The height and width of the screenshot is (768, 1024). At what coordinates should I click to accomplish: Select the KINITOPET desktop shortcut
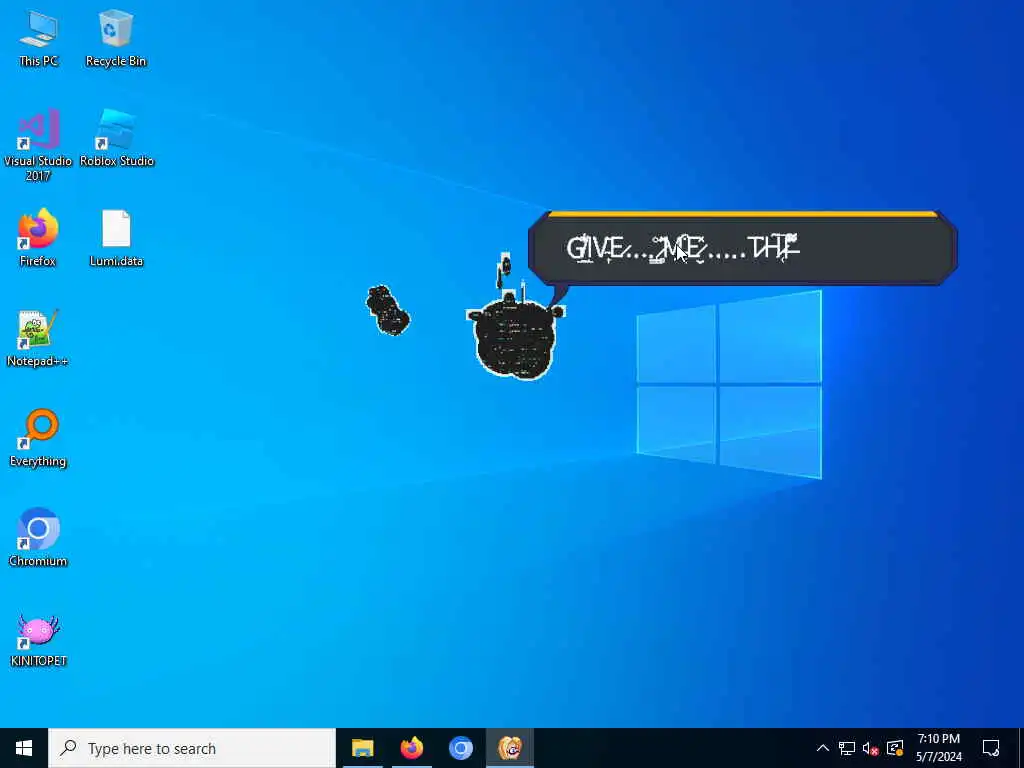click(x=38, y=639)
